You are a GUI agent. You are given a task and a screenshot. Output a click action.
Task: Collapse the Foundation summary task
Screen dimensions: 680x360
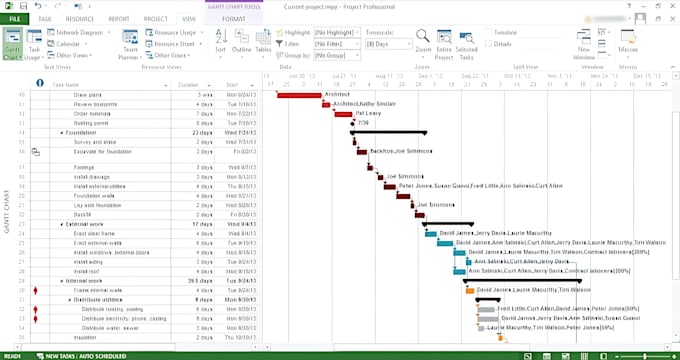point(62,133)
